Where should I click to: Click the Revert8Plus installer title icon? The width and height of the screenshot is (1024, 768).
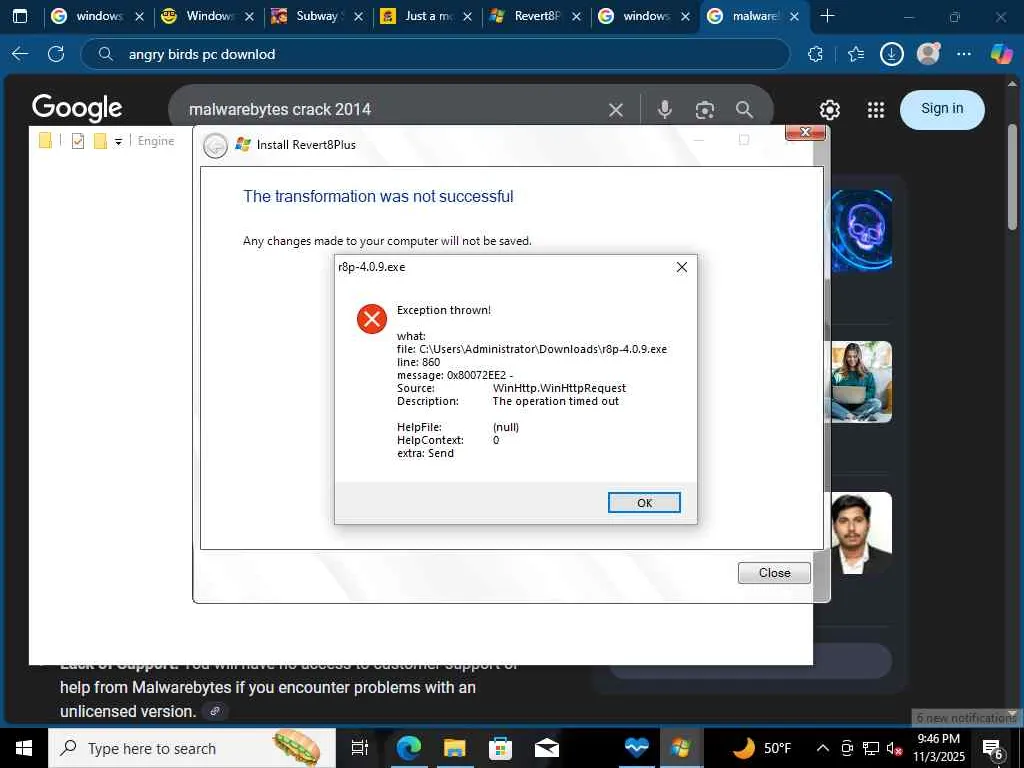243,144
